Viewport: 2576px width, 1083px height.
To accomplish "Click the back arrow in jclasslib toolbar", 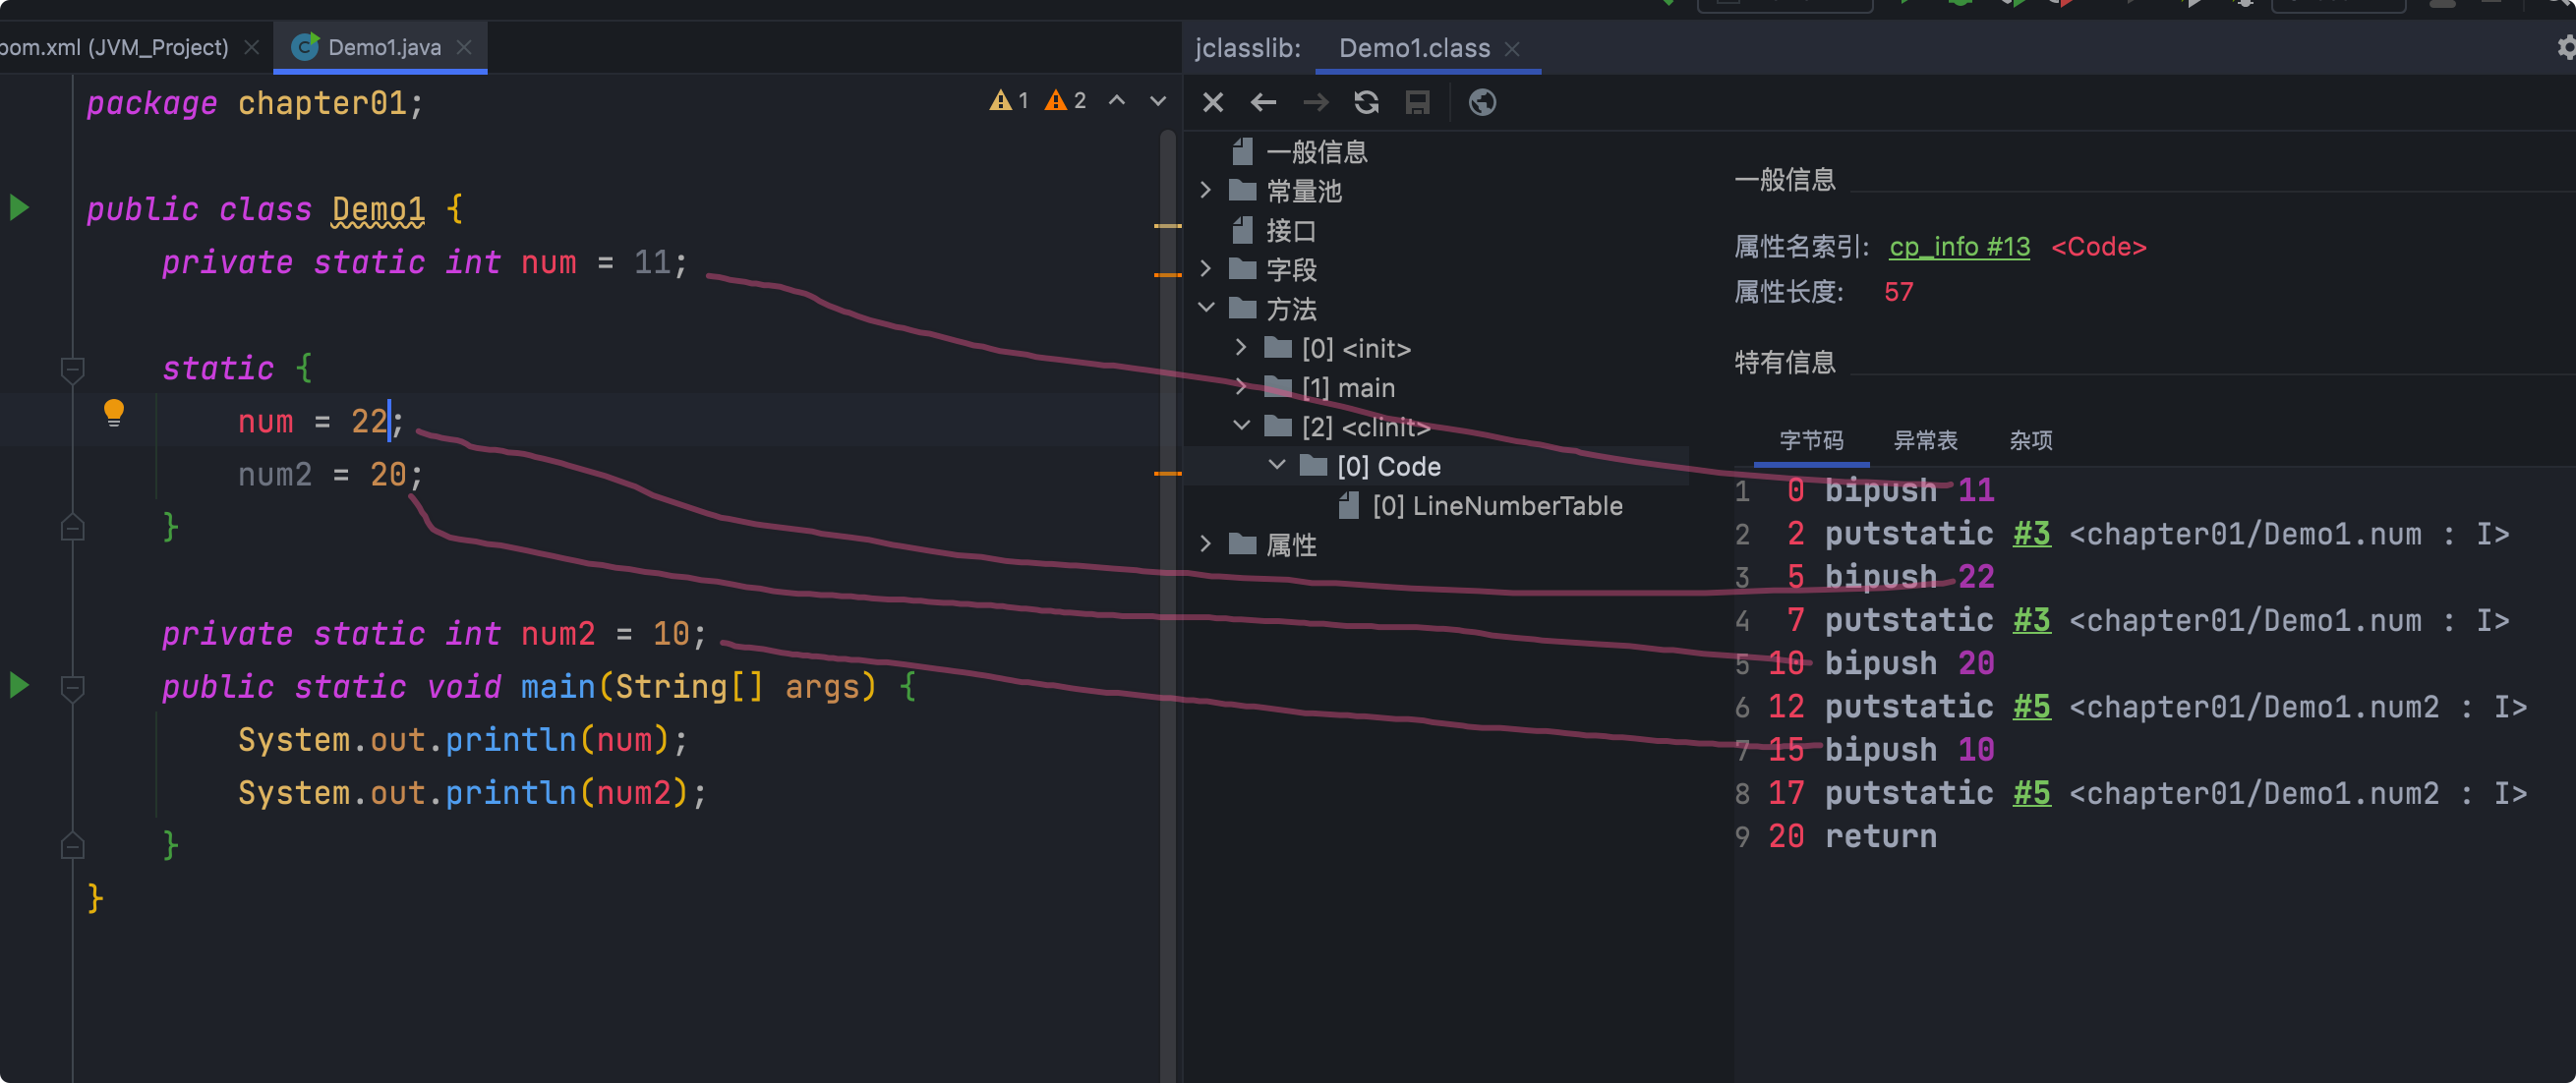I will click(x=1264, y=102).
